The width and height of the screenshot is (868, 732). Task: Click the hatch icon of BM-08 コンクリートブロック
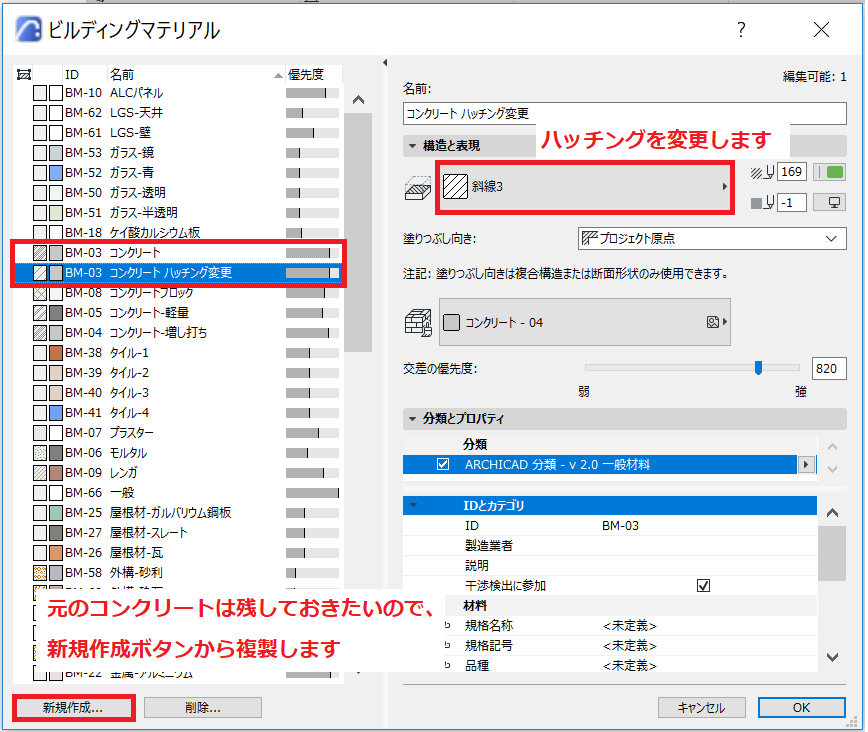[x=40, y=293]
